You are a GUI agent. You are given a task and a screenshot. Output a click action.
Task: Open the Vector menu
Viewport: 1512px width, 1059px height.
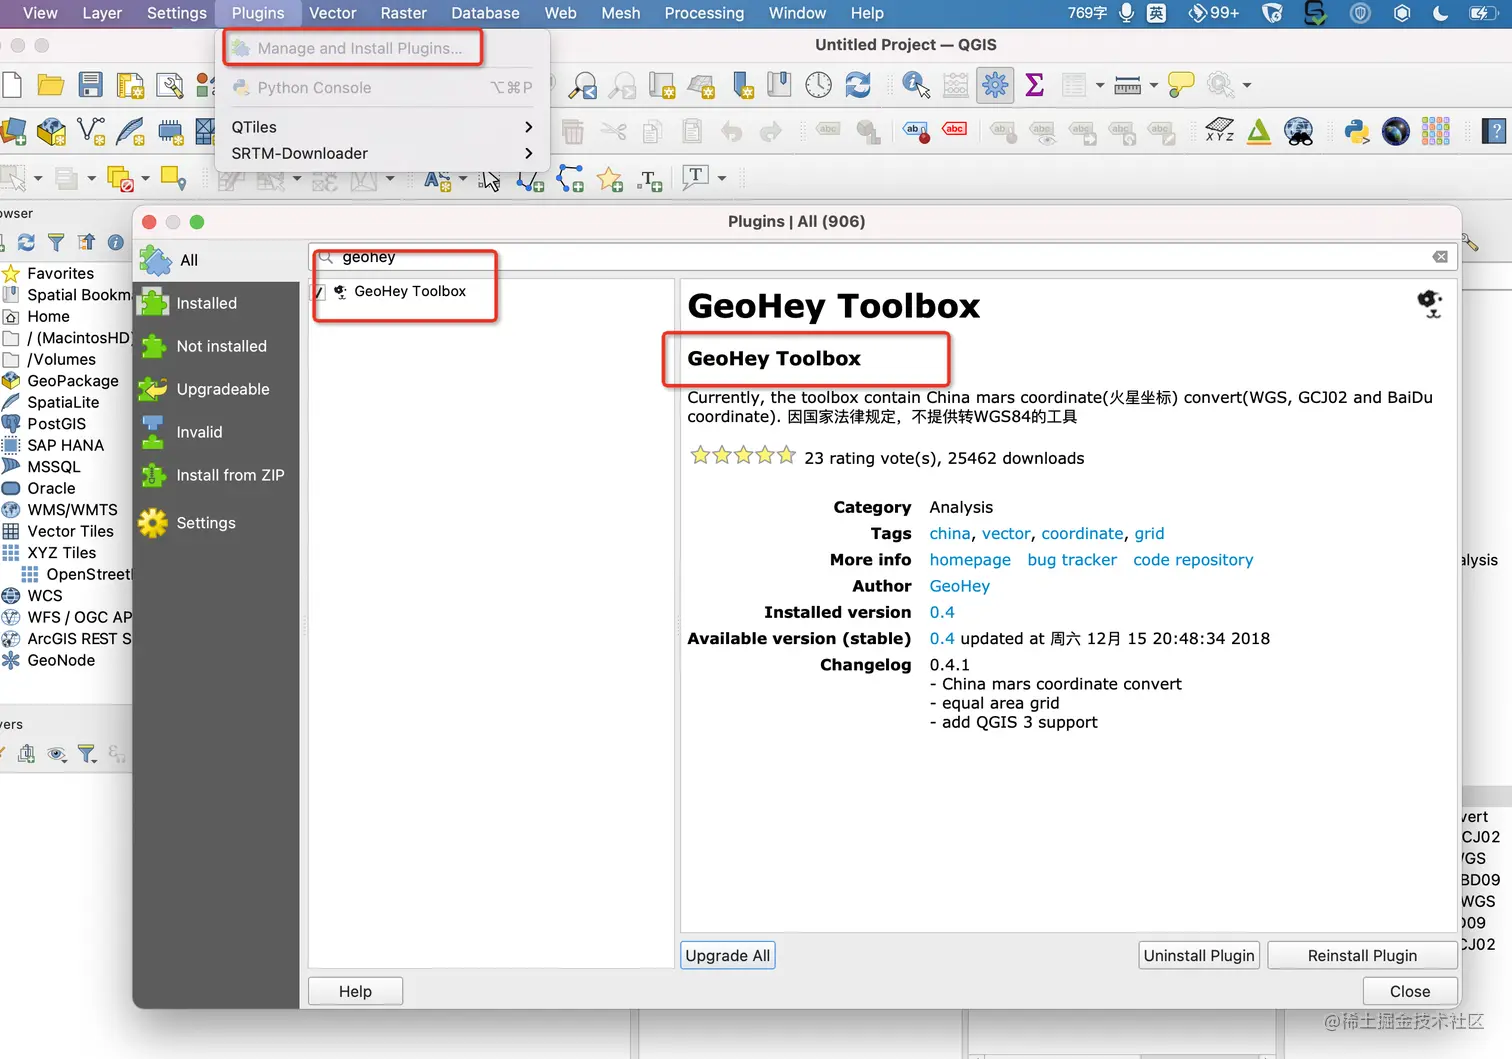333,13
